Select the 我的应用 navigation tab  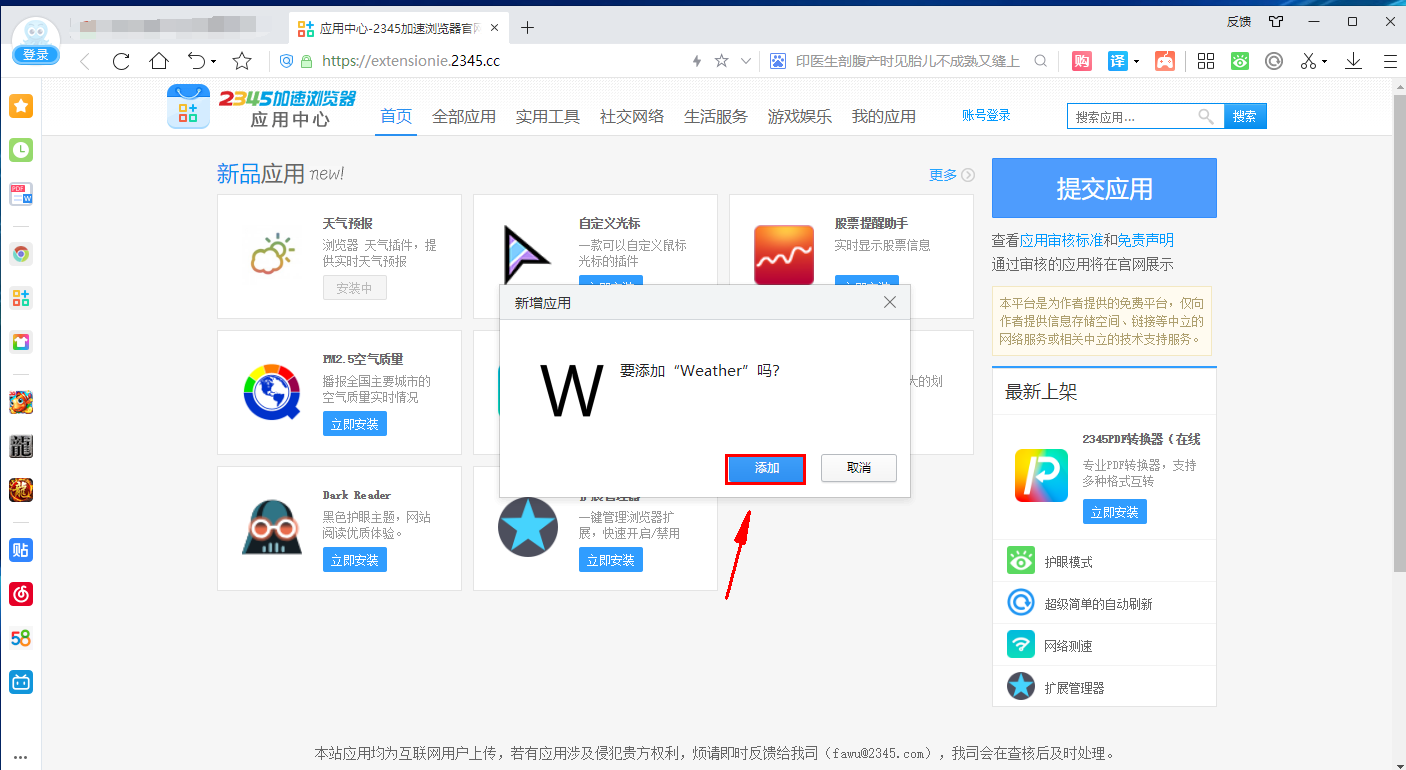(884, 116)
